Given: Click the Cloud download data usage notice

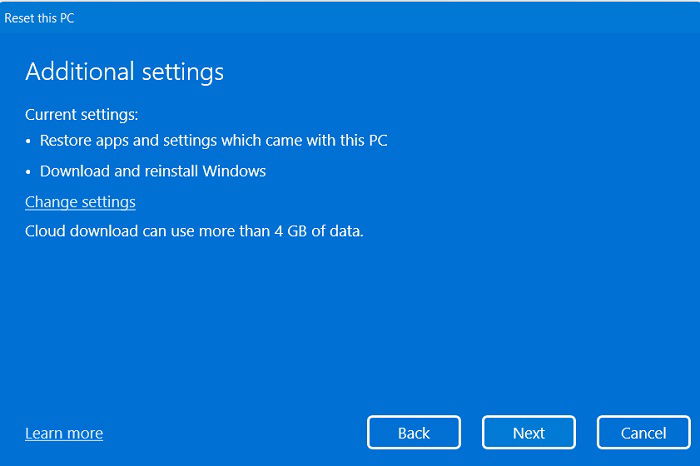Looking at the screenshot, I should pos(194,231).
